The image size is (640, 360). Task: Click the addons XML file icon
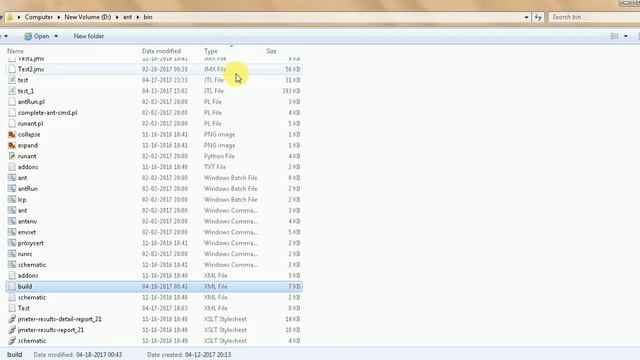point(12,276)
